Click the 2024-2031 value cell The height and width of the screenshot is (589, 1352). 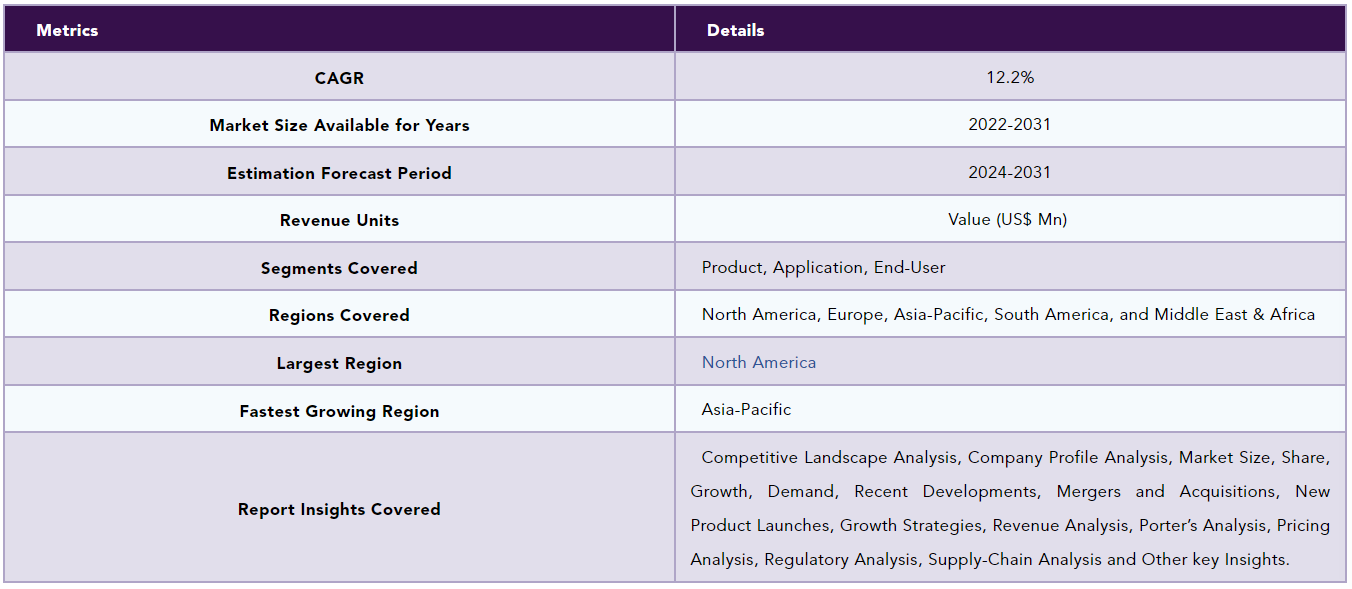point(1010,172)
